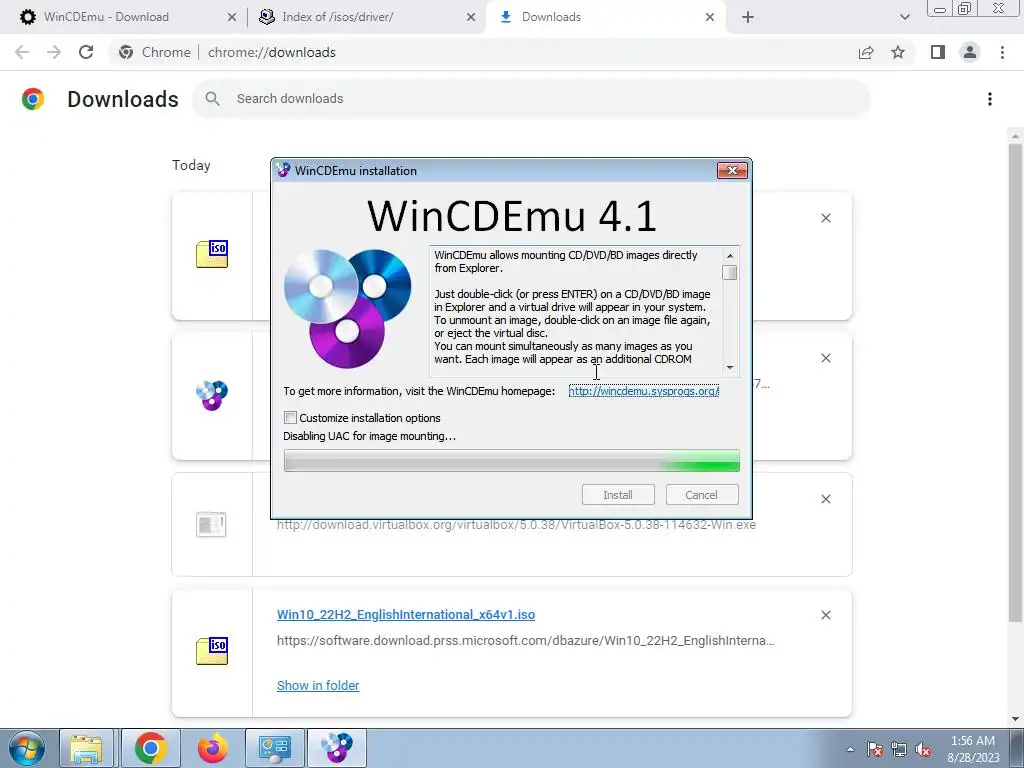
Task: Close the Downloads tab
Action: [x=710, y=17]
